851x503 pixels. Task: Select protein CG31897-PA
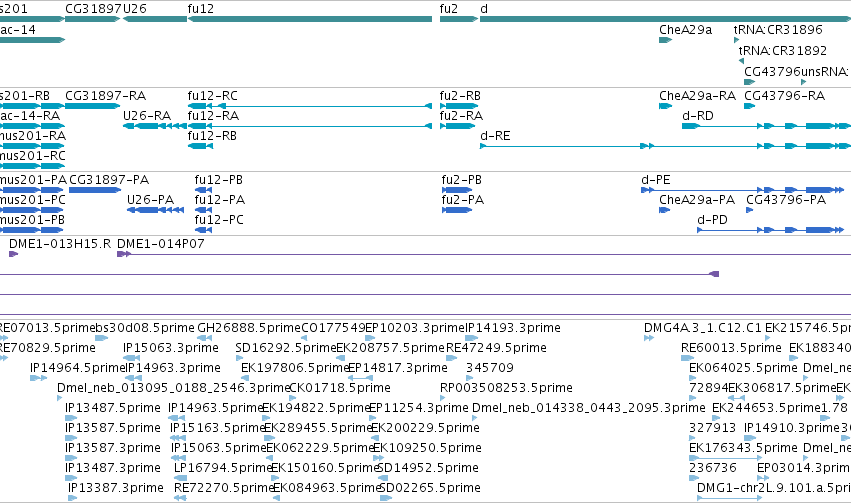tap(95, 190)
